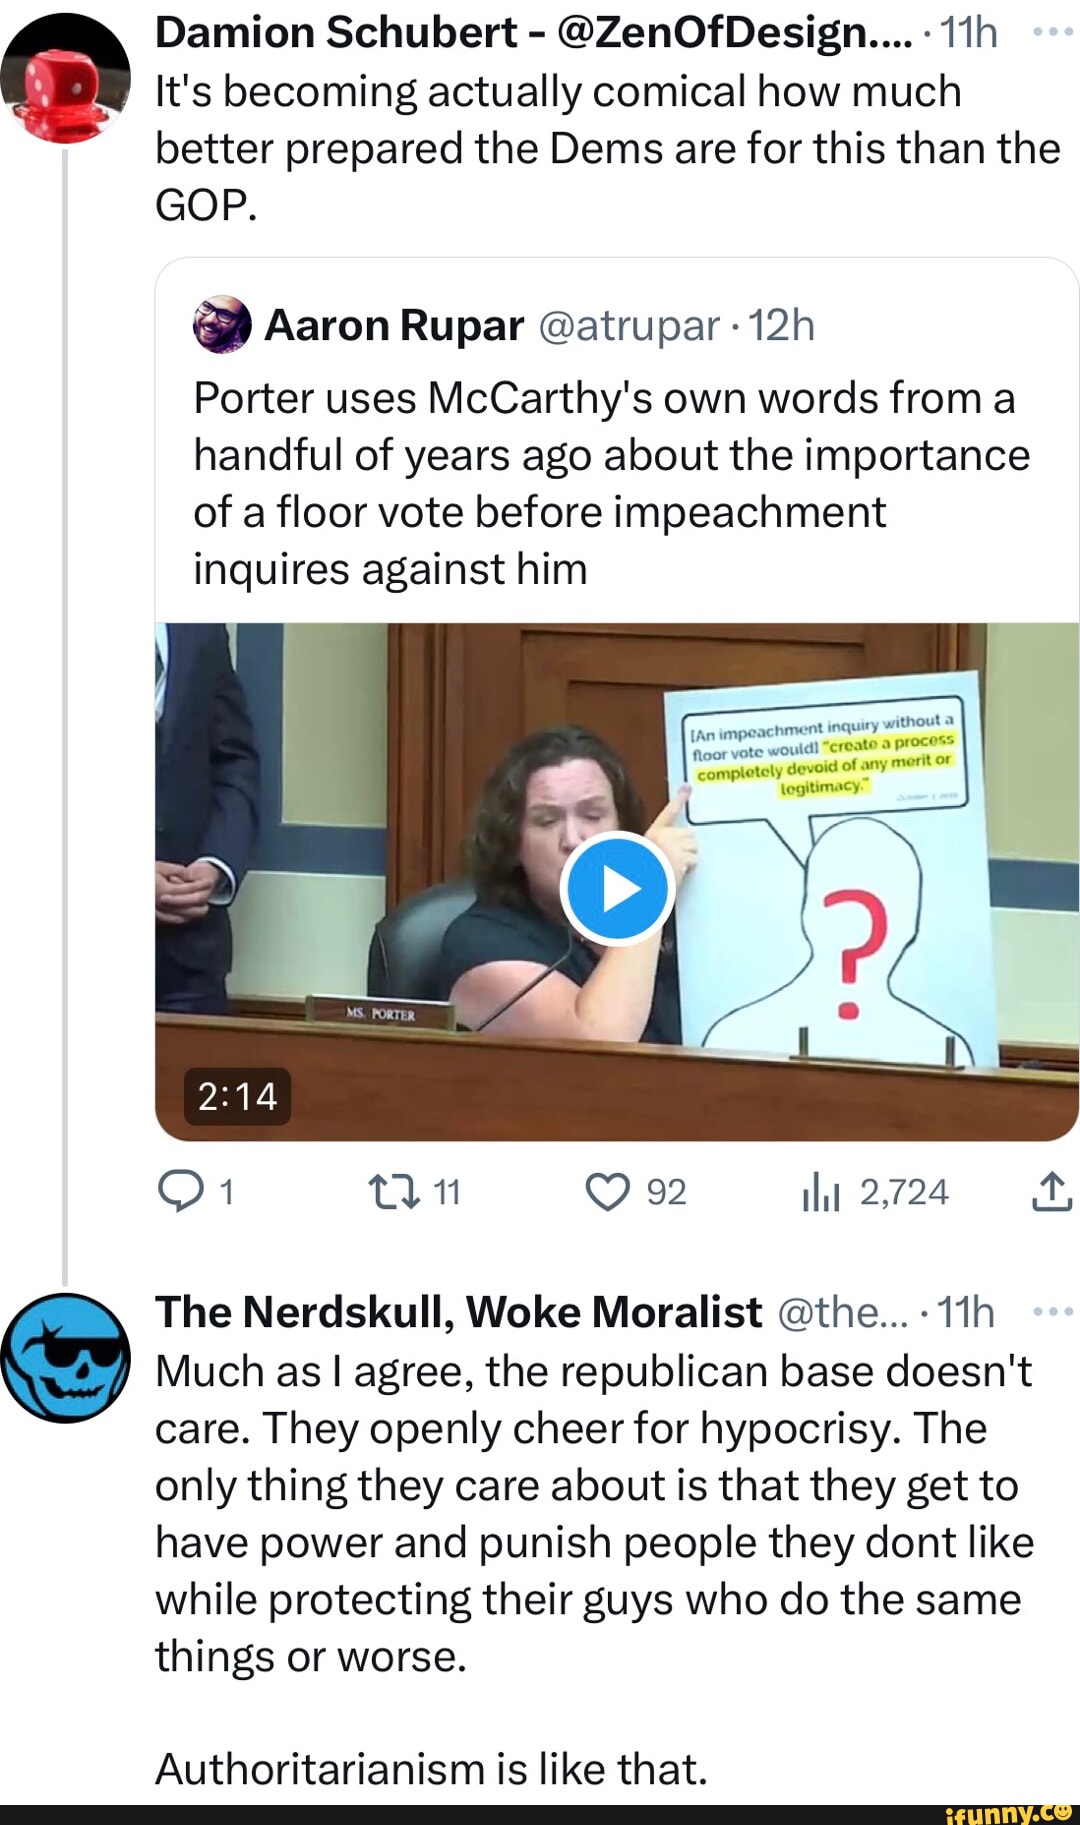
Task: Open The Nerdskull, Woke Moralist profile name
Action: [x=458, y=1312]
